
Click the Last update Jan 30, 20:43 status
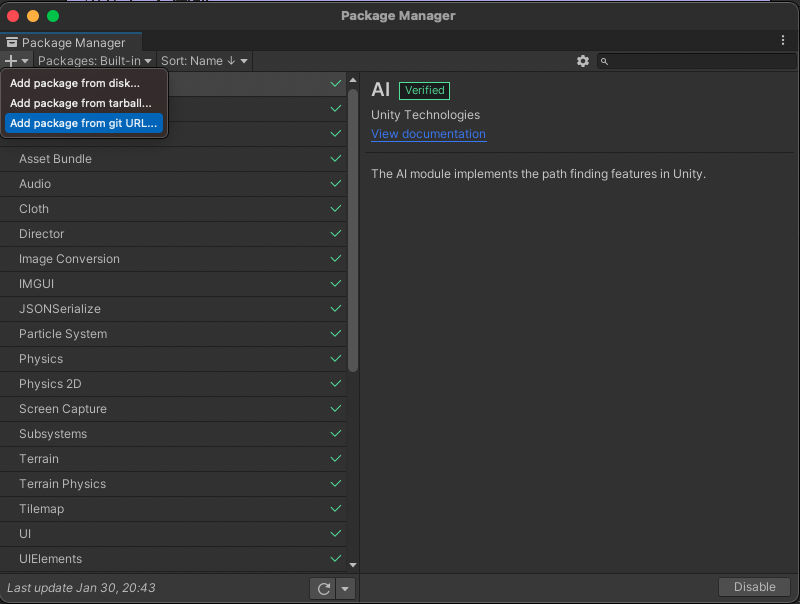(81, 588)
